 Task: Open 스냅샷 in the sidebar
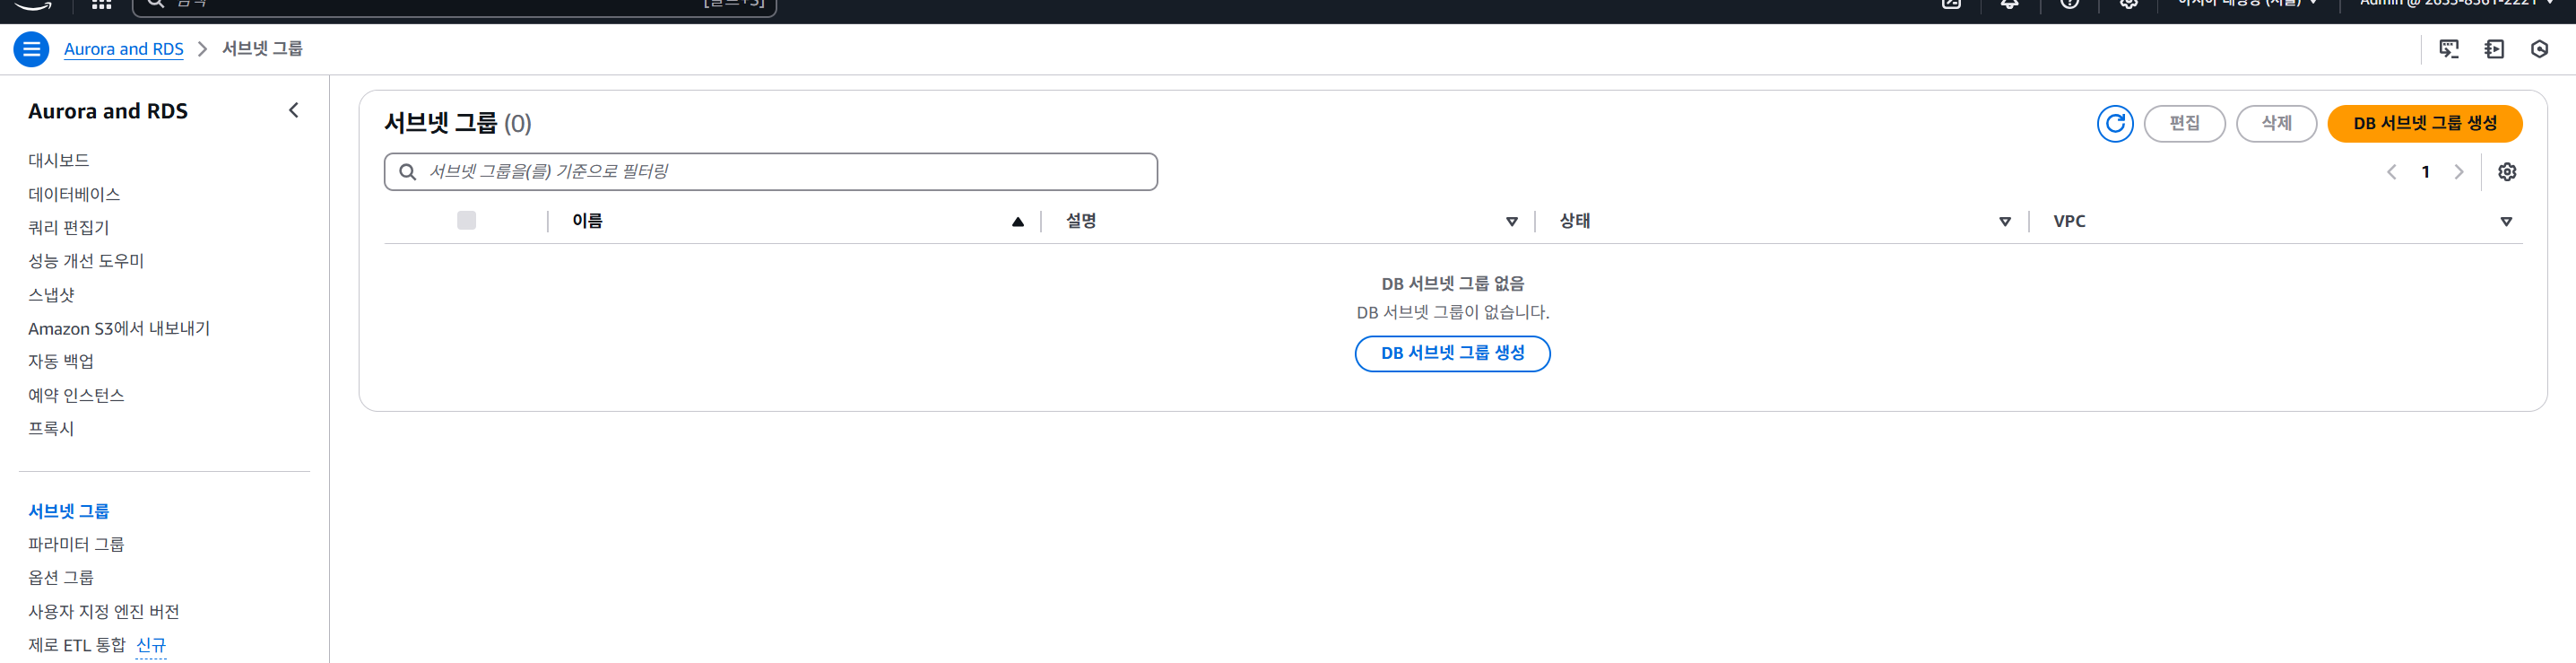[x=51, y=295]
